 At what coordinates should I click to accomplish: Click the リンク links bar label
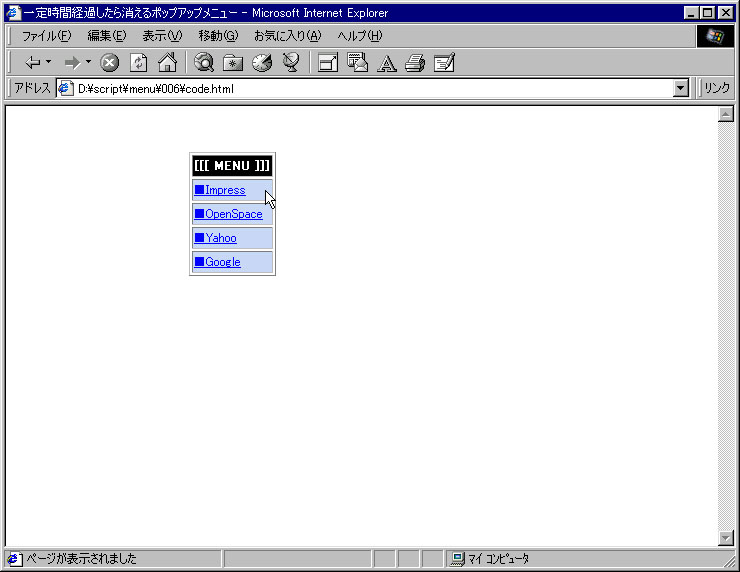(x=717, y=88)
